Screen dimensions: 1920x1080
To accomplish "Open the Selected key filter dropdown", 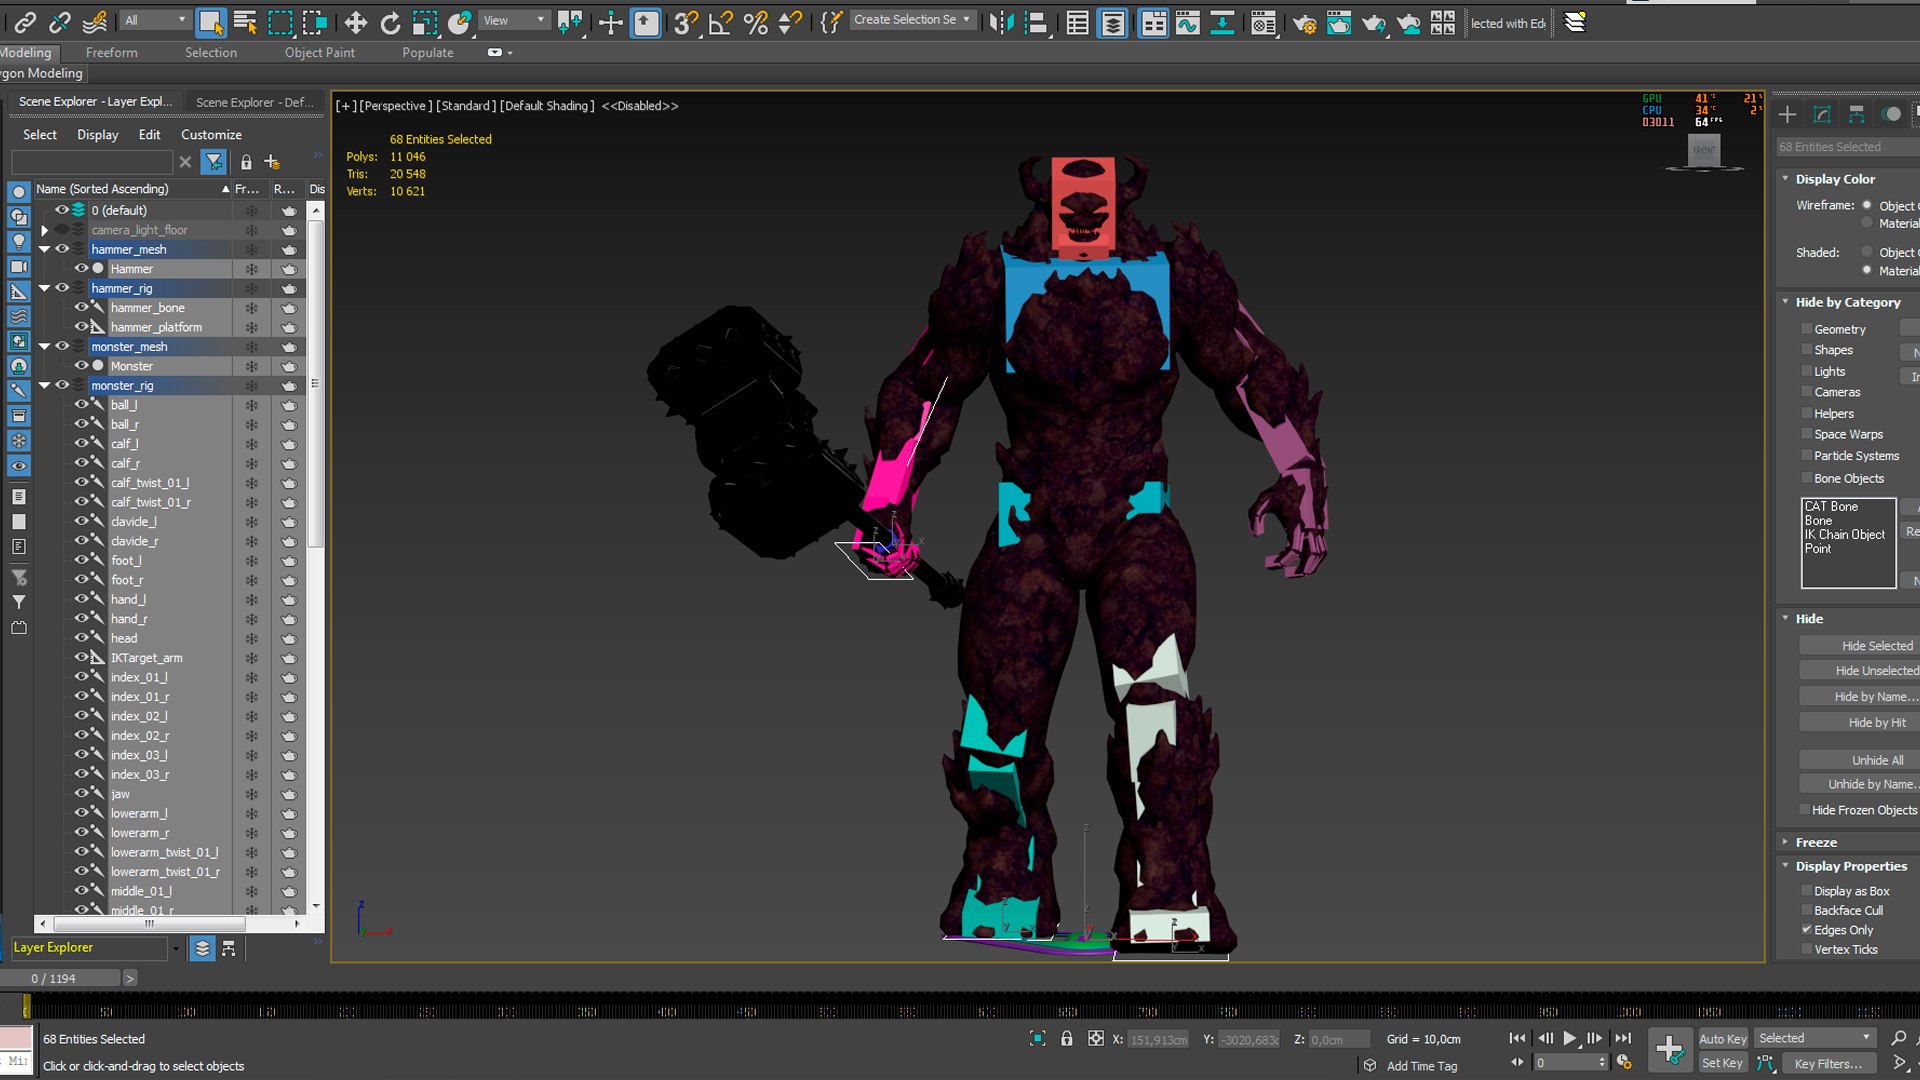I will click(1814, 1038).
